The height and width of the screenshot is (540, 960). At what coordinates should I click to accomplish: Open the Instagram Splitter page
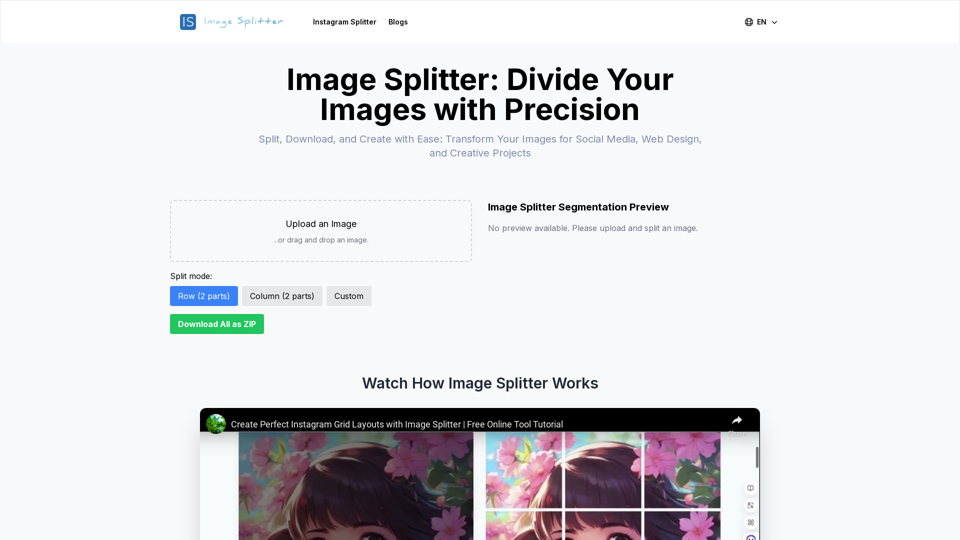coord(344,22)
